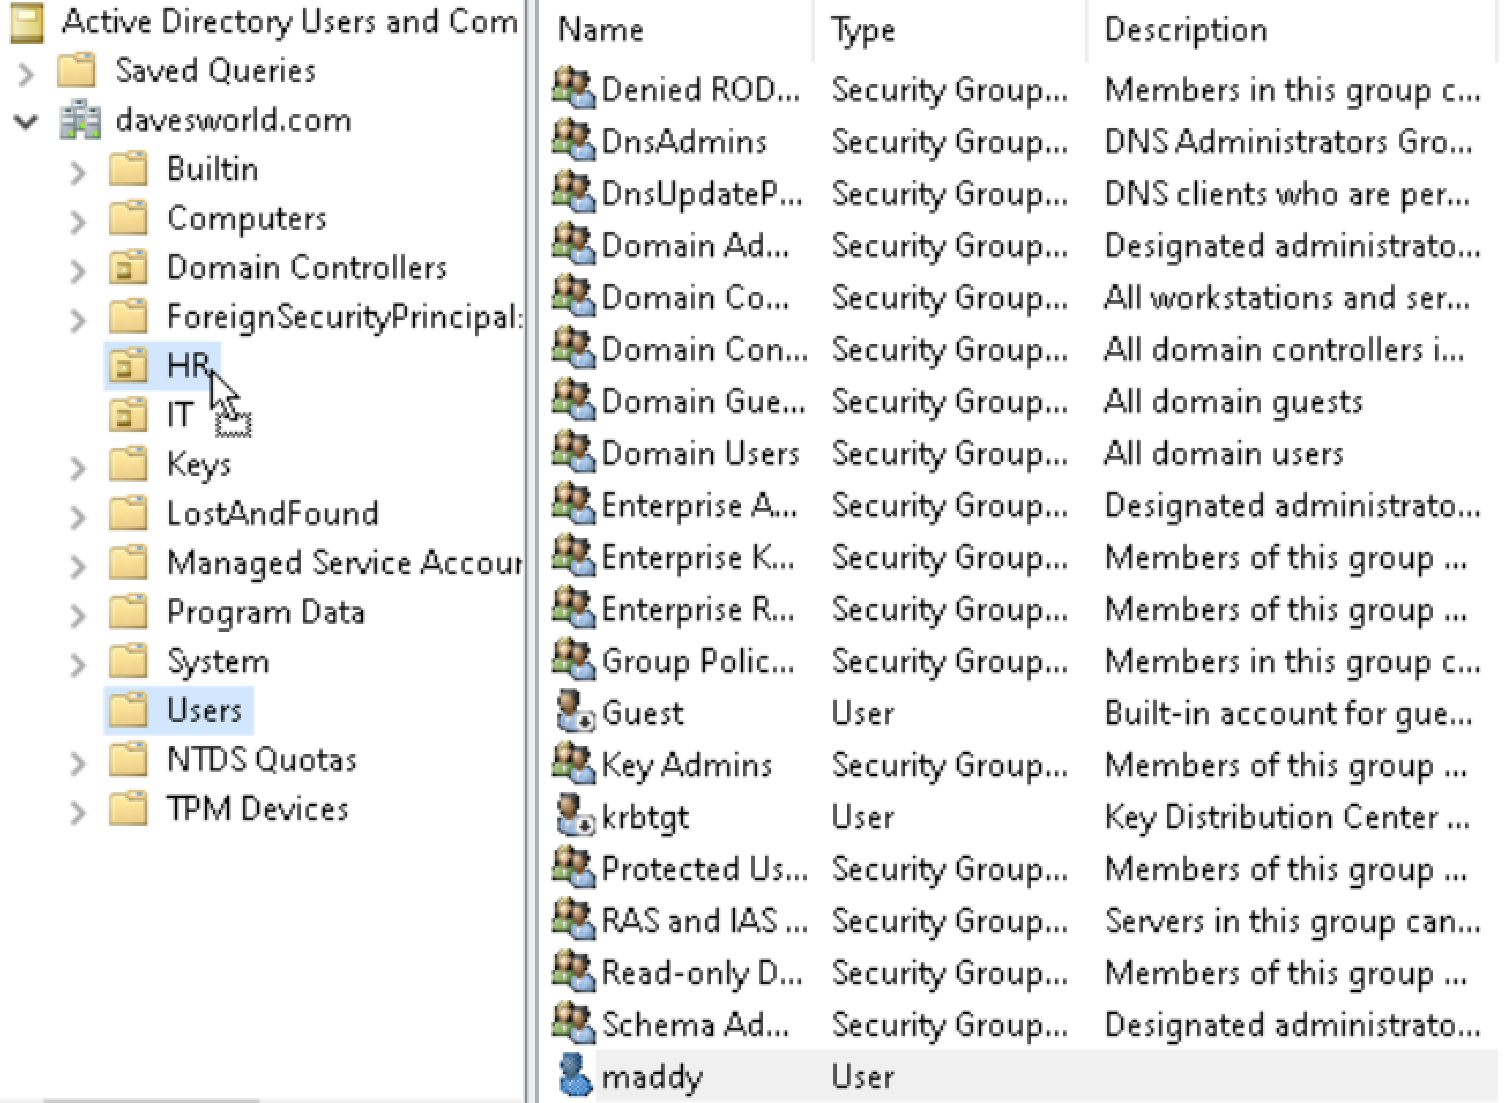Click the Guest user account icon
The width and height of the screenshot is (1505, 1103).
point(574,712)
